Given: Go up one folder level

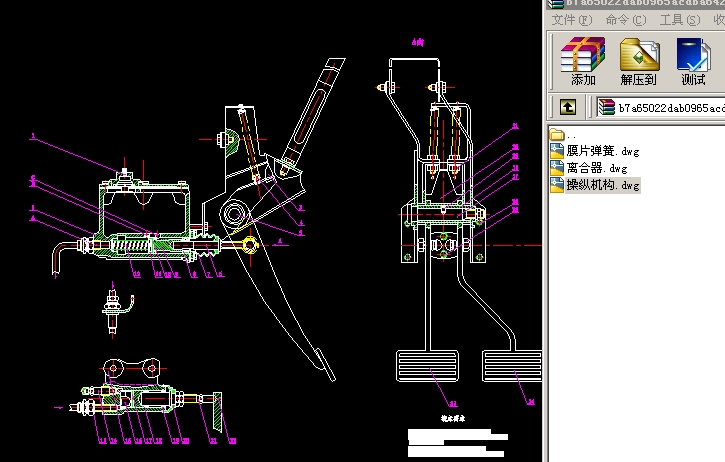Looking at the screenshot, I should 567,107.
